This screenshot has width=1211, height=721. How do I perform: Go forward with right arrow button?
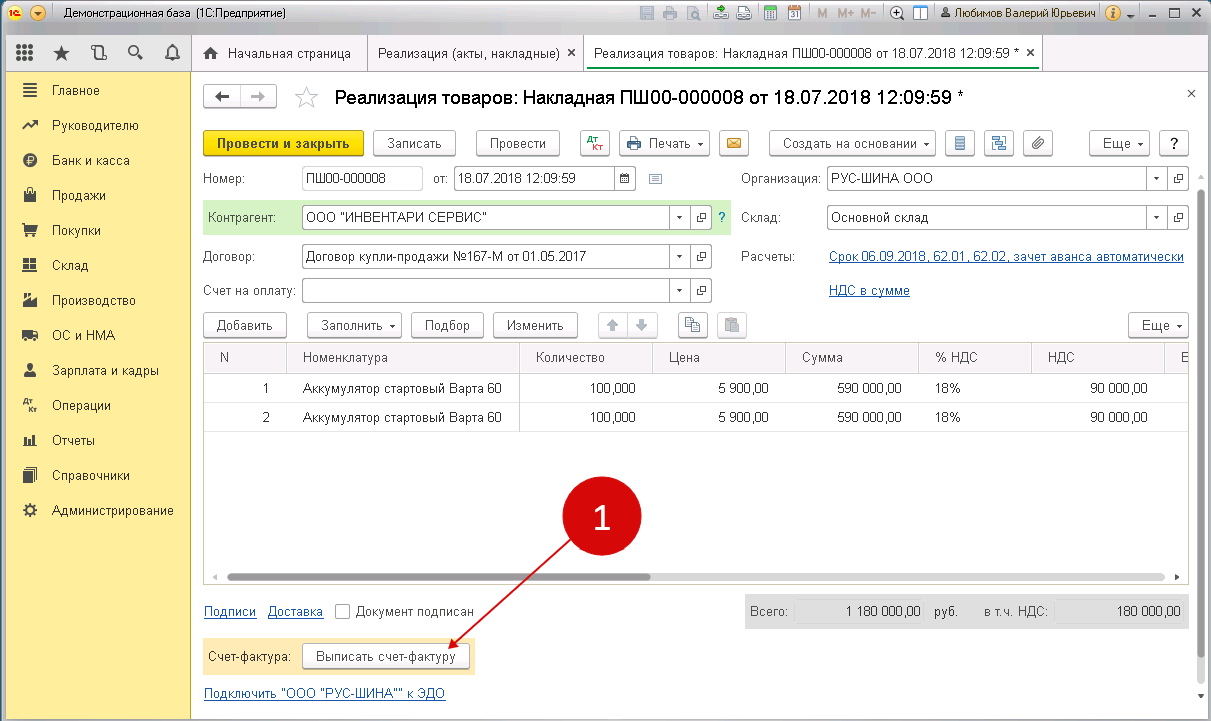click(x=258, y=96)
